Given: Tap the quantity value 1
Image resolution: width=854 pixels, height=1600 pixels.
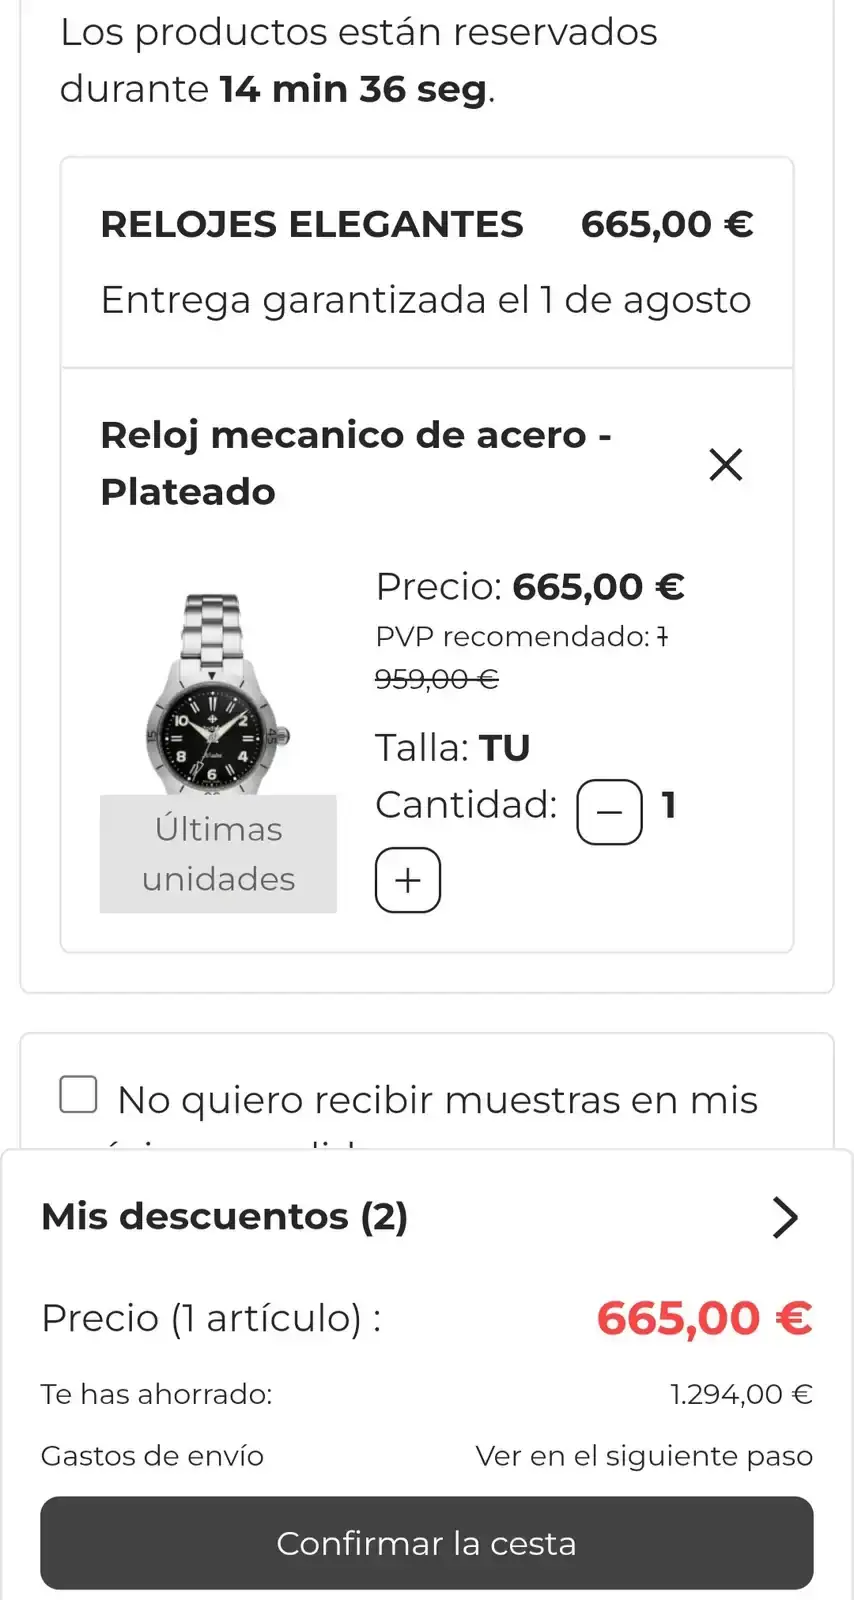Looking at the screenshot, I should point(669,805).
